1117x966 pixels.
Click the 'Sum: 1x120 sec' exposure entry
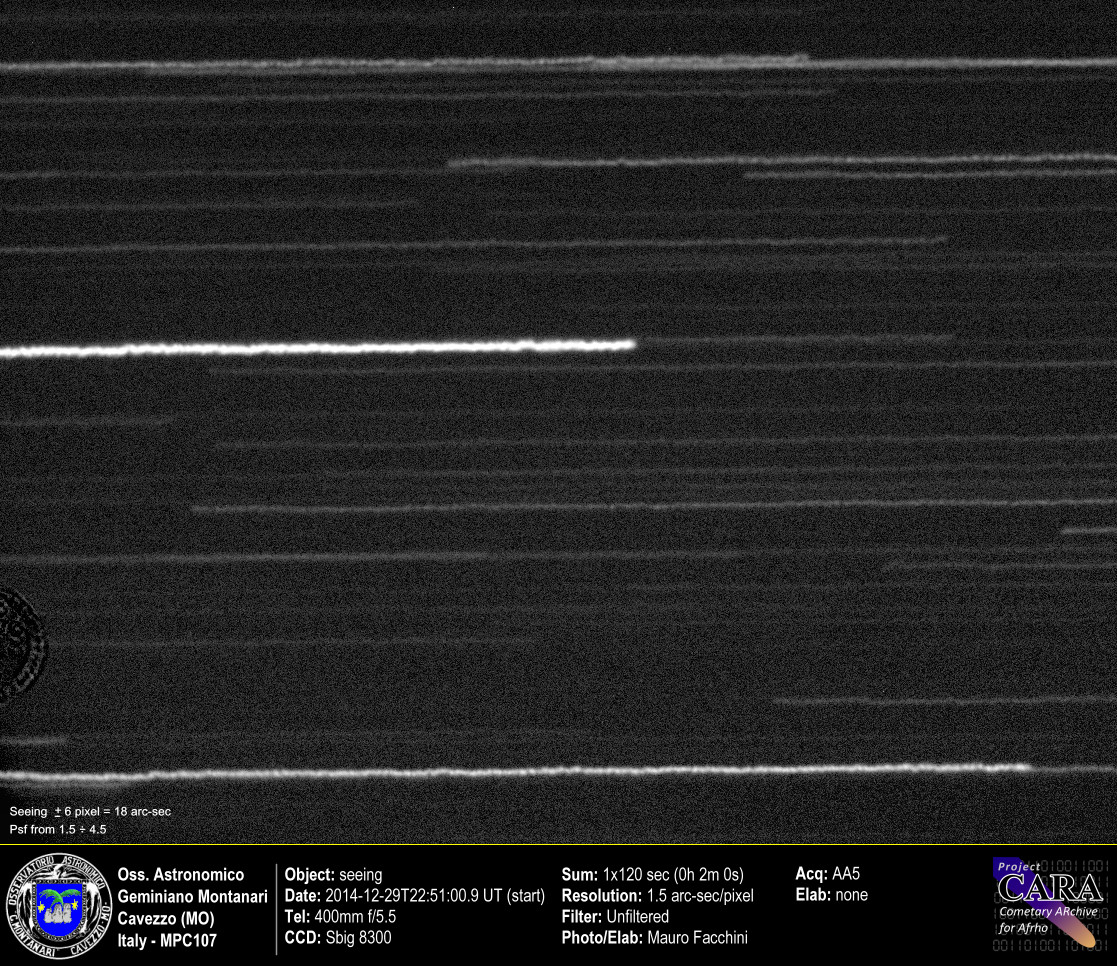click(652, 875)
